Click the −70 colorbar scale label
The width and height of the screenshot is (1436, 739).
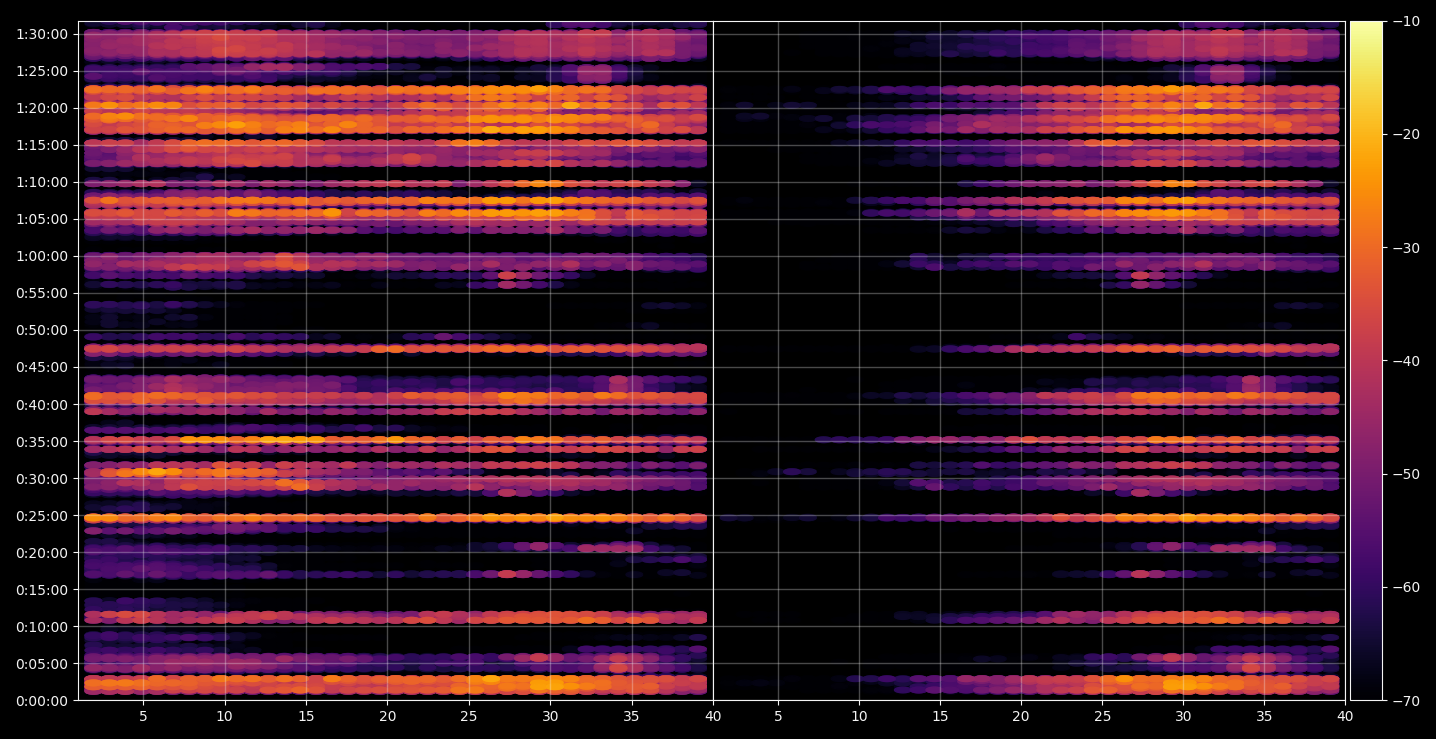[x=1406, y=700]
